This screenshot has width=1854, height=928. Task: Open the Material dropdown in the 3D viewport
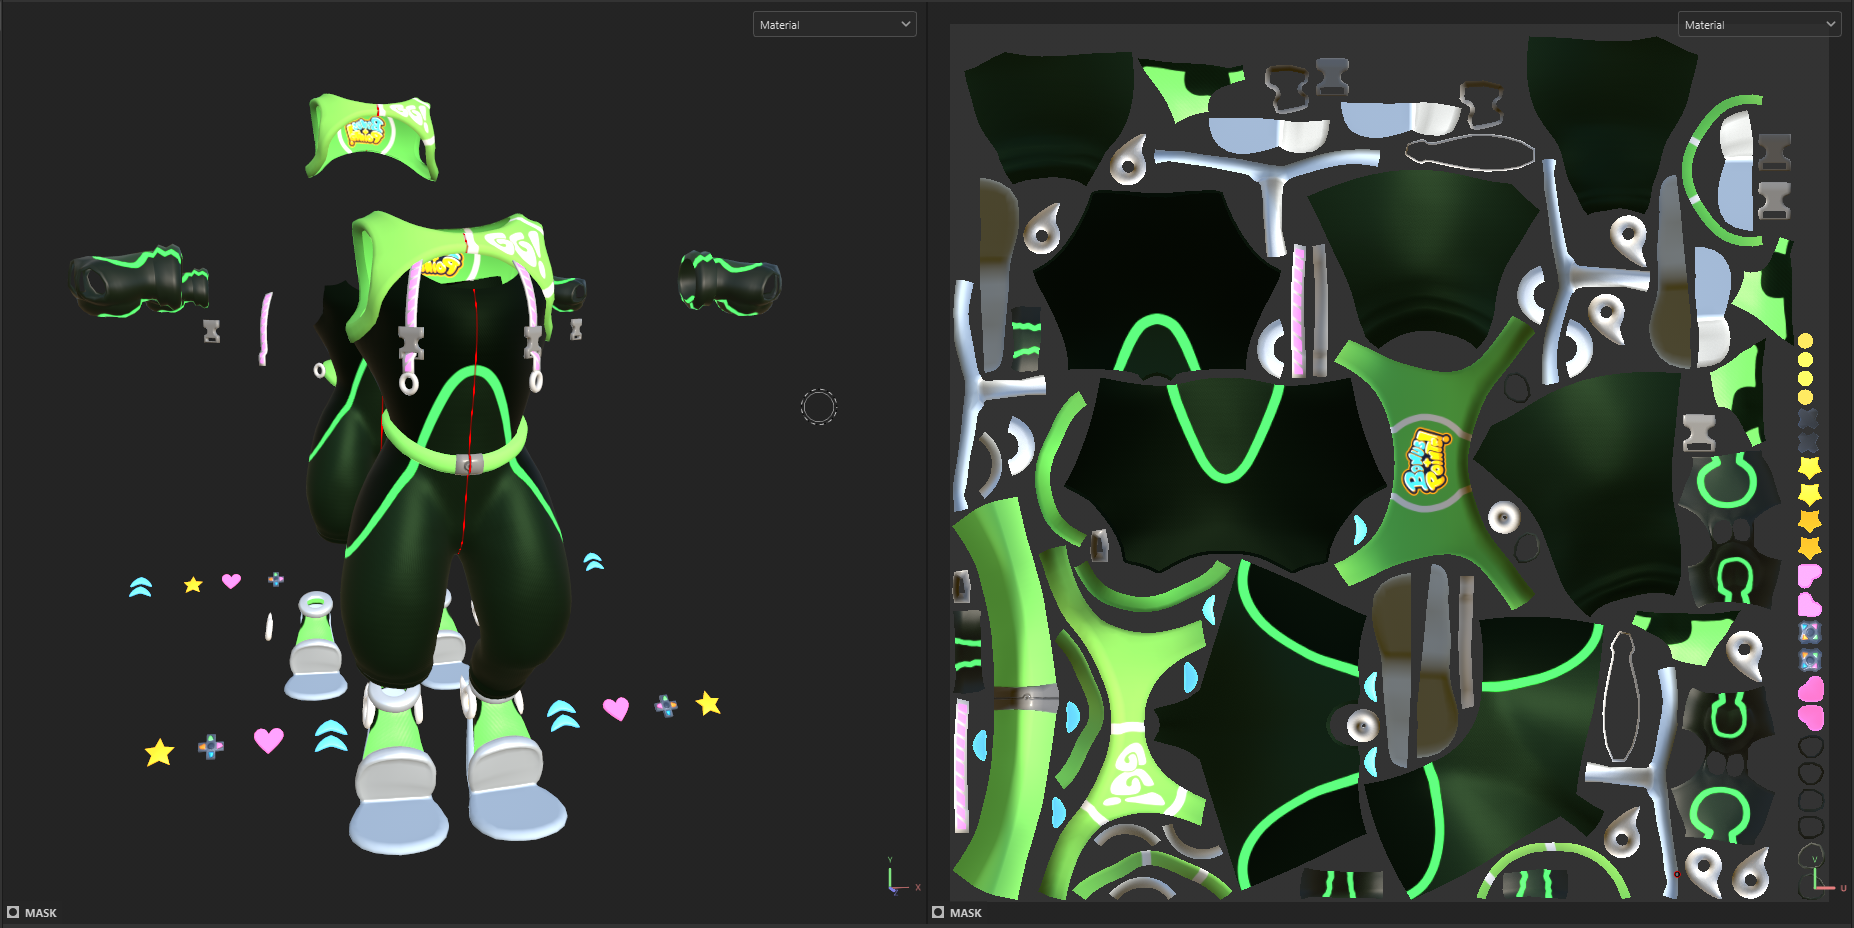[834, 24]
